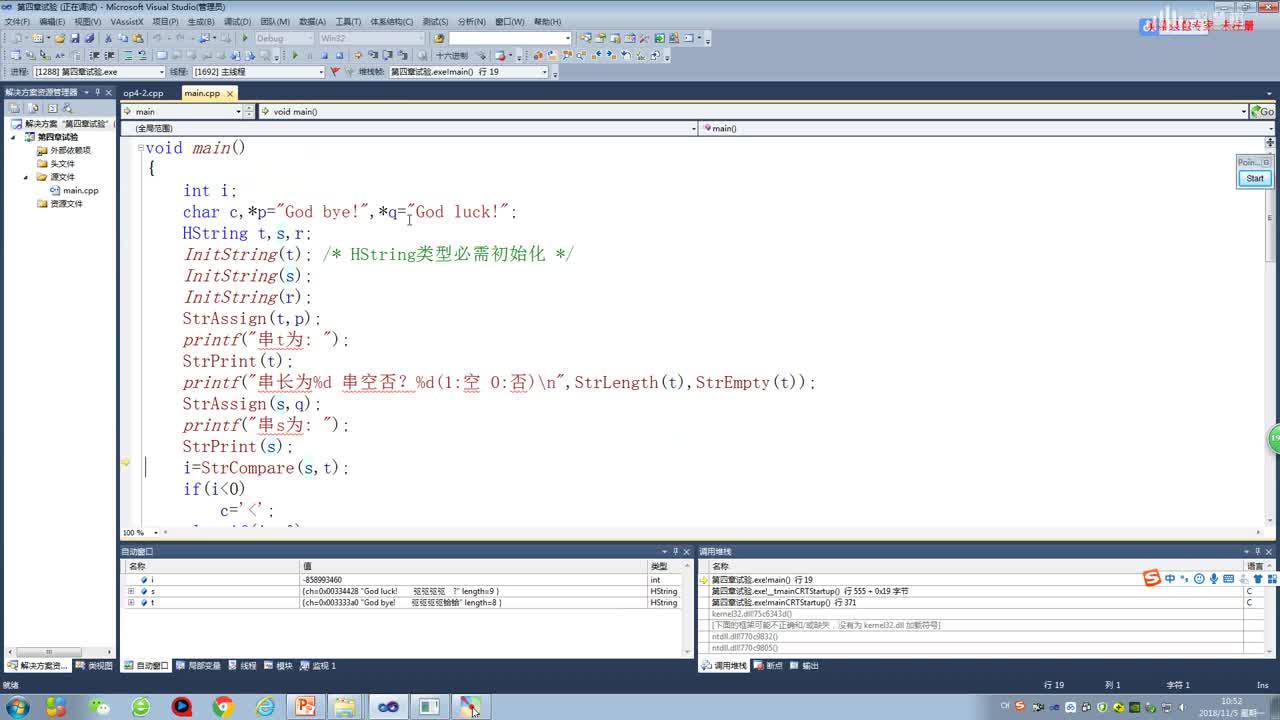Expand variable s in the Autos window
Image resolution: width=1280 pixels, height=720 pixels.
(x=131, y=591)
